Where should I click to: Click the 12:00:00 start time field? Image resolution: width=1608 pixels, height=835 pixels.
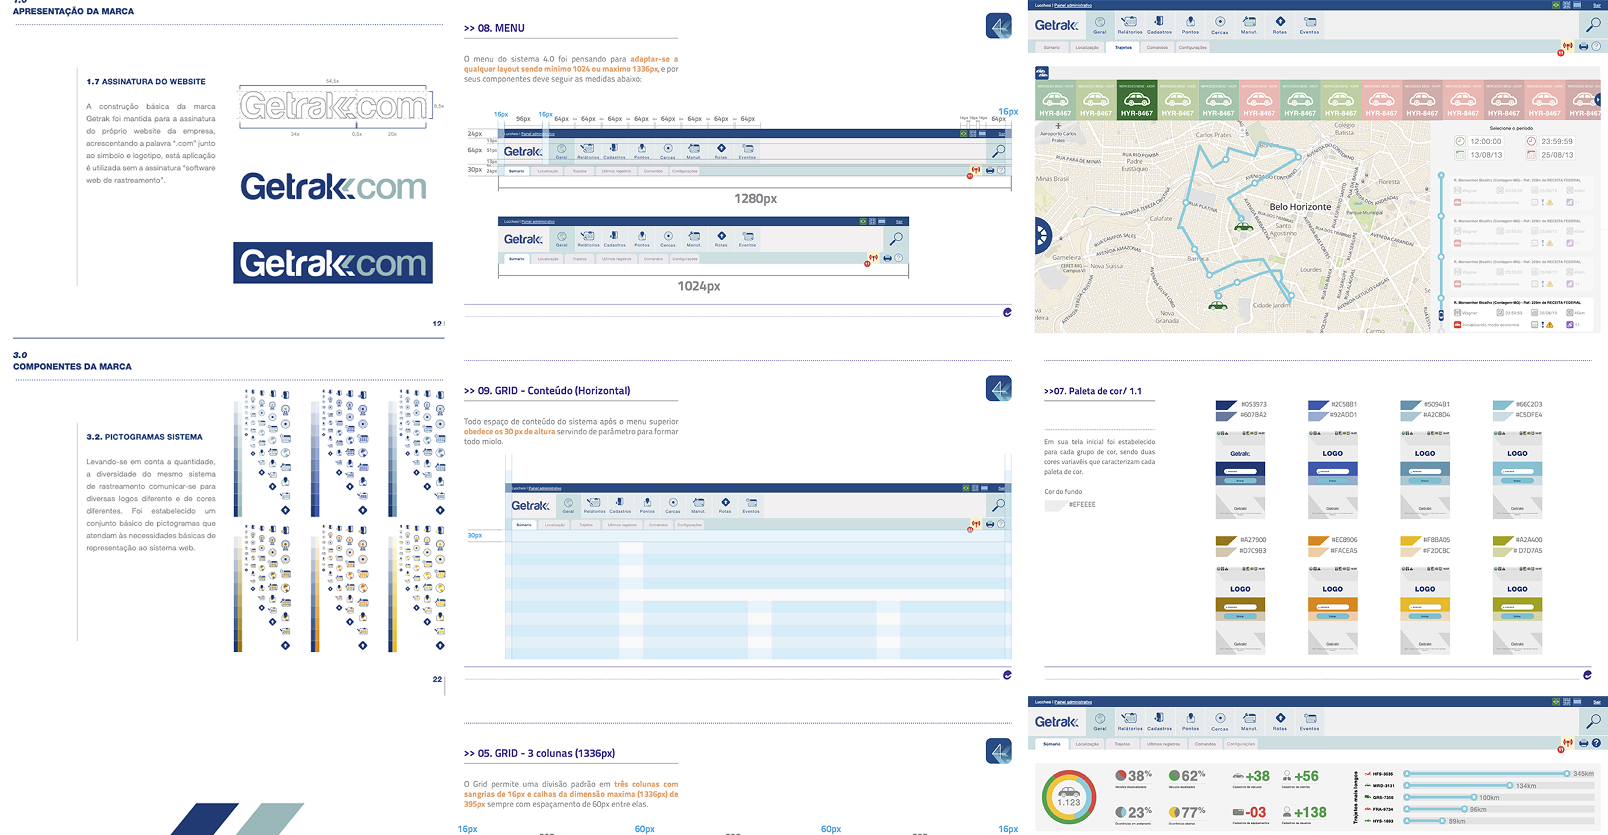click(x=1486, y=142)
